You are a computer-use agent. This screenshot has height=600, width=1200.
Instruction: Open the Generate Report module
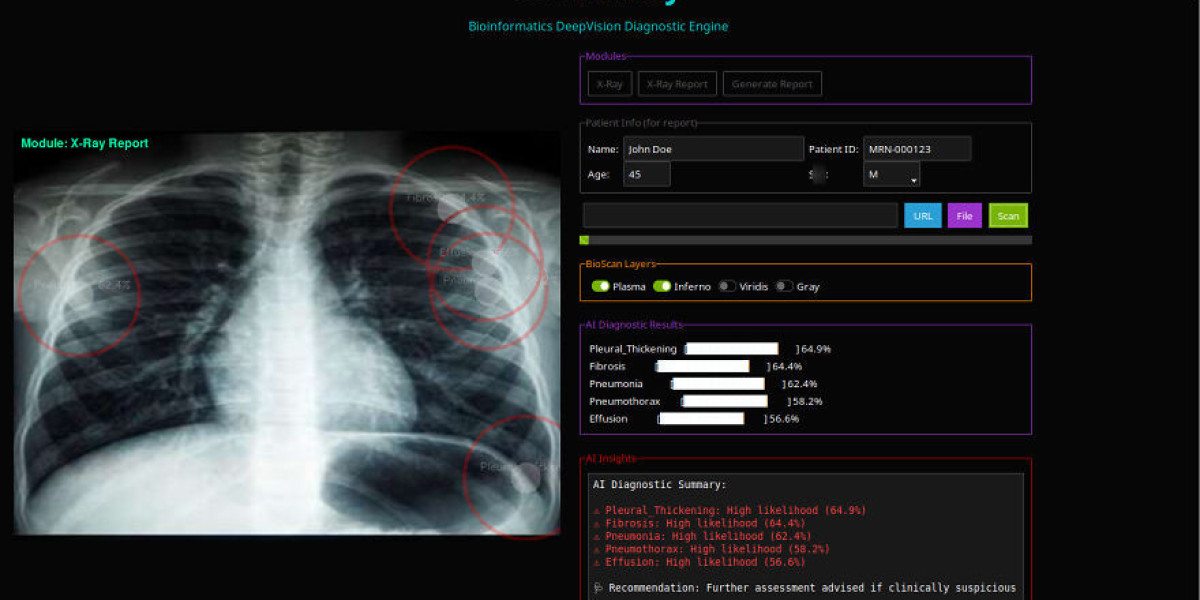(772, 83)
